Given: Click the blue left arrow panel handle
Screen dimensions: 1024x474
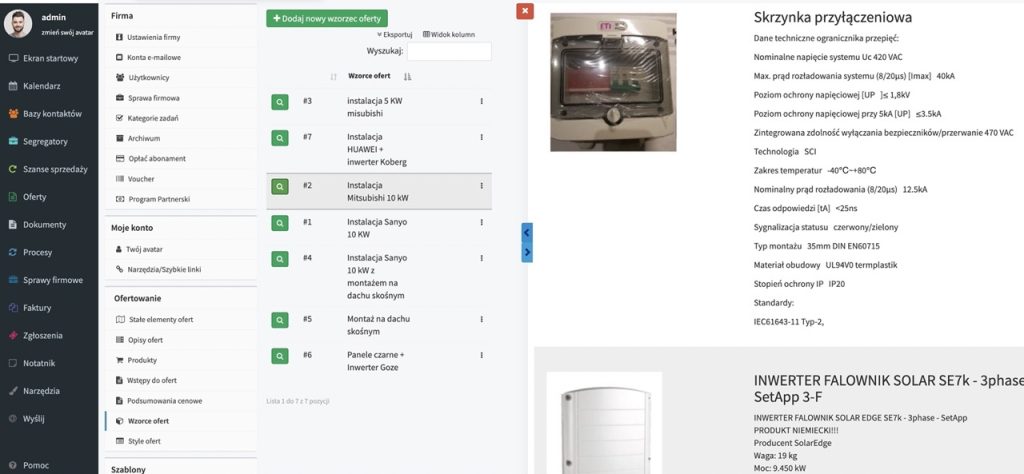Looking at the screenshot, I should (x=527, y=233).
